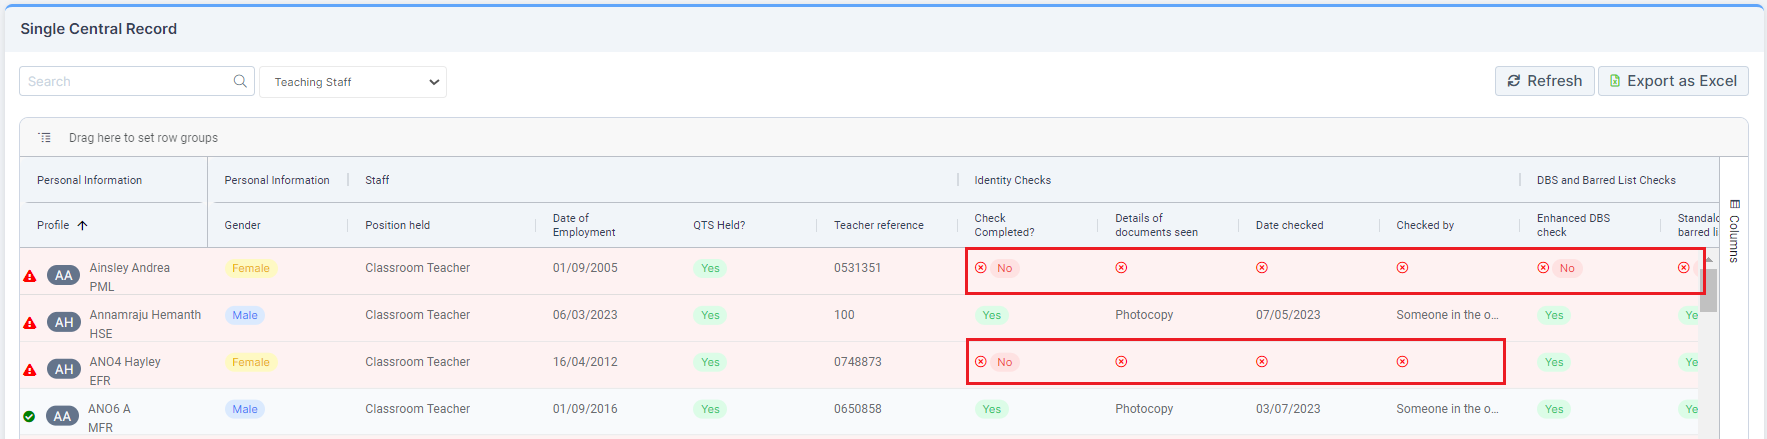Open Ainsley Andrea profile name

point(129,268)
